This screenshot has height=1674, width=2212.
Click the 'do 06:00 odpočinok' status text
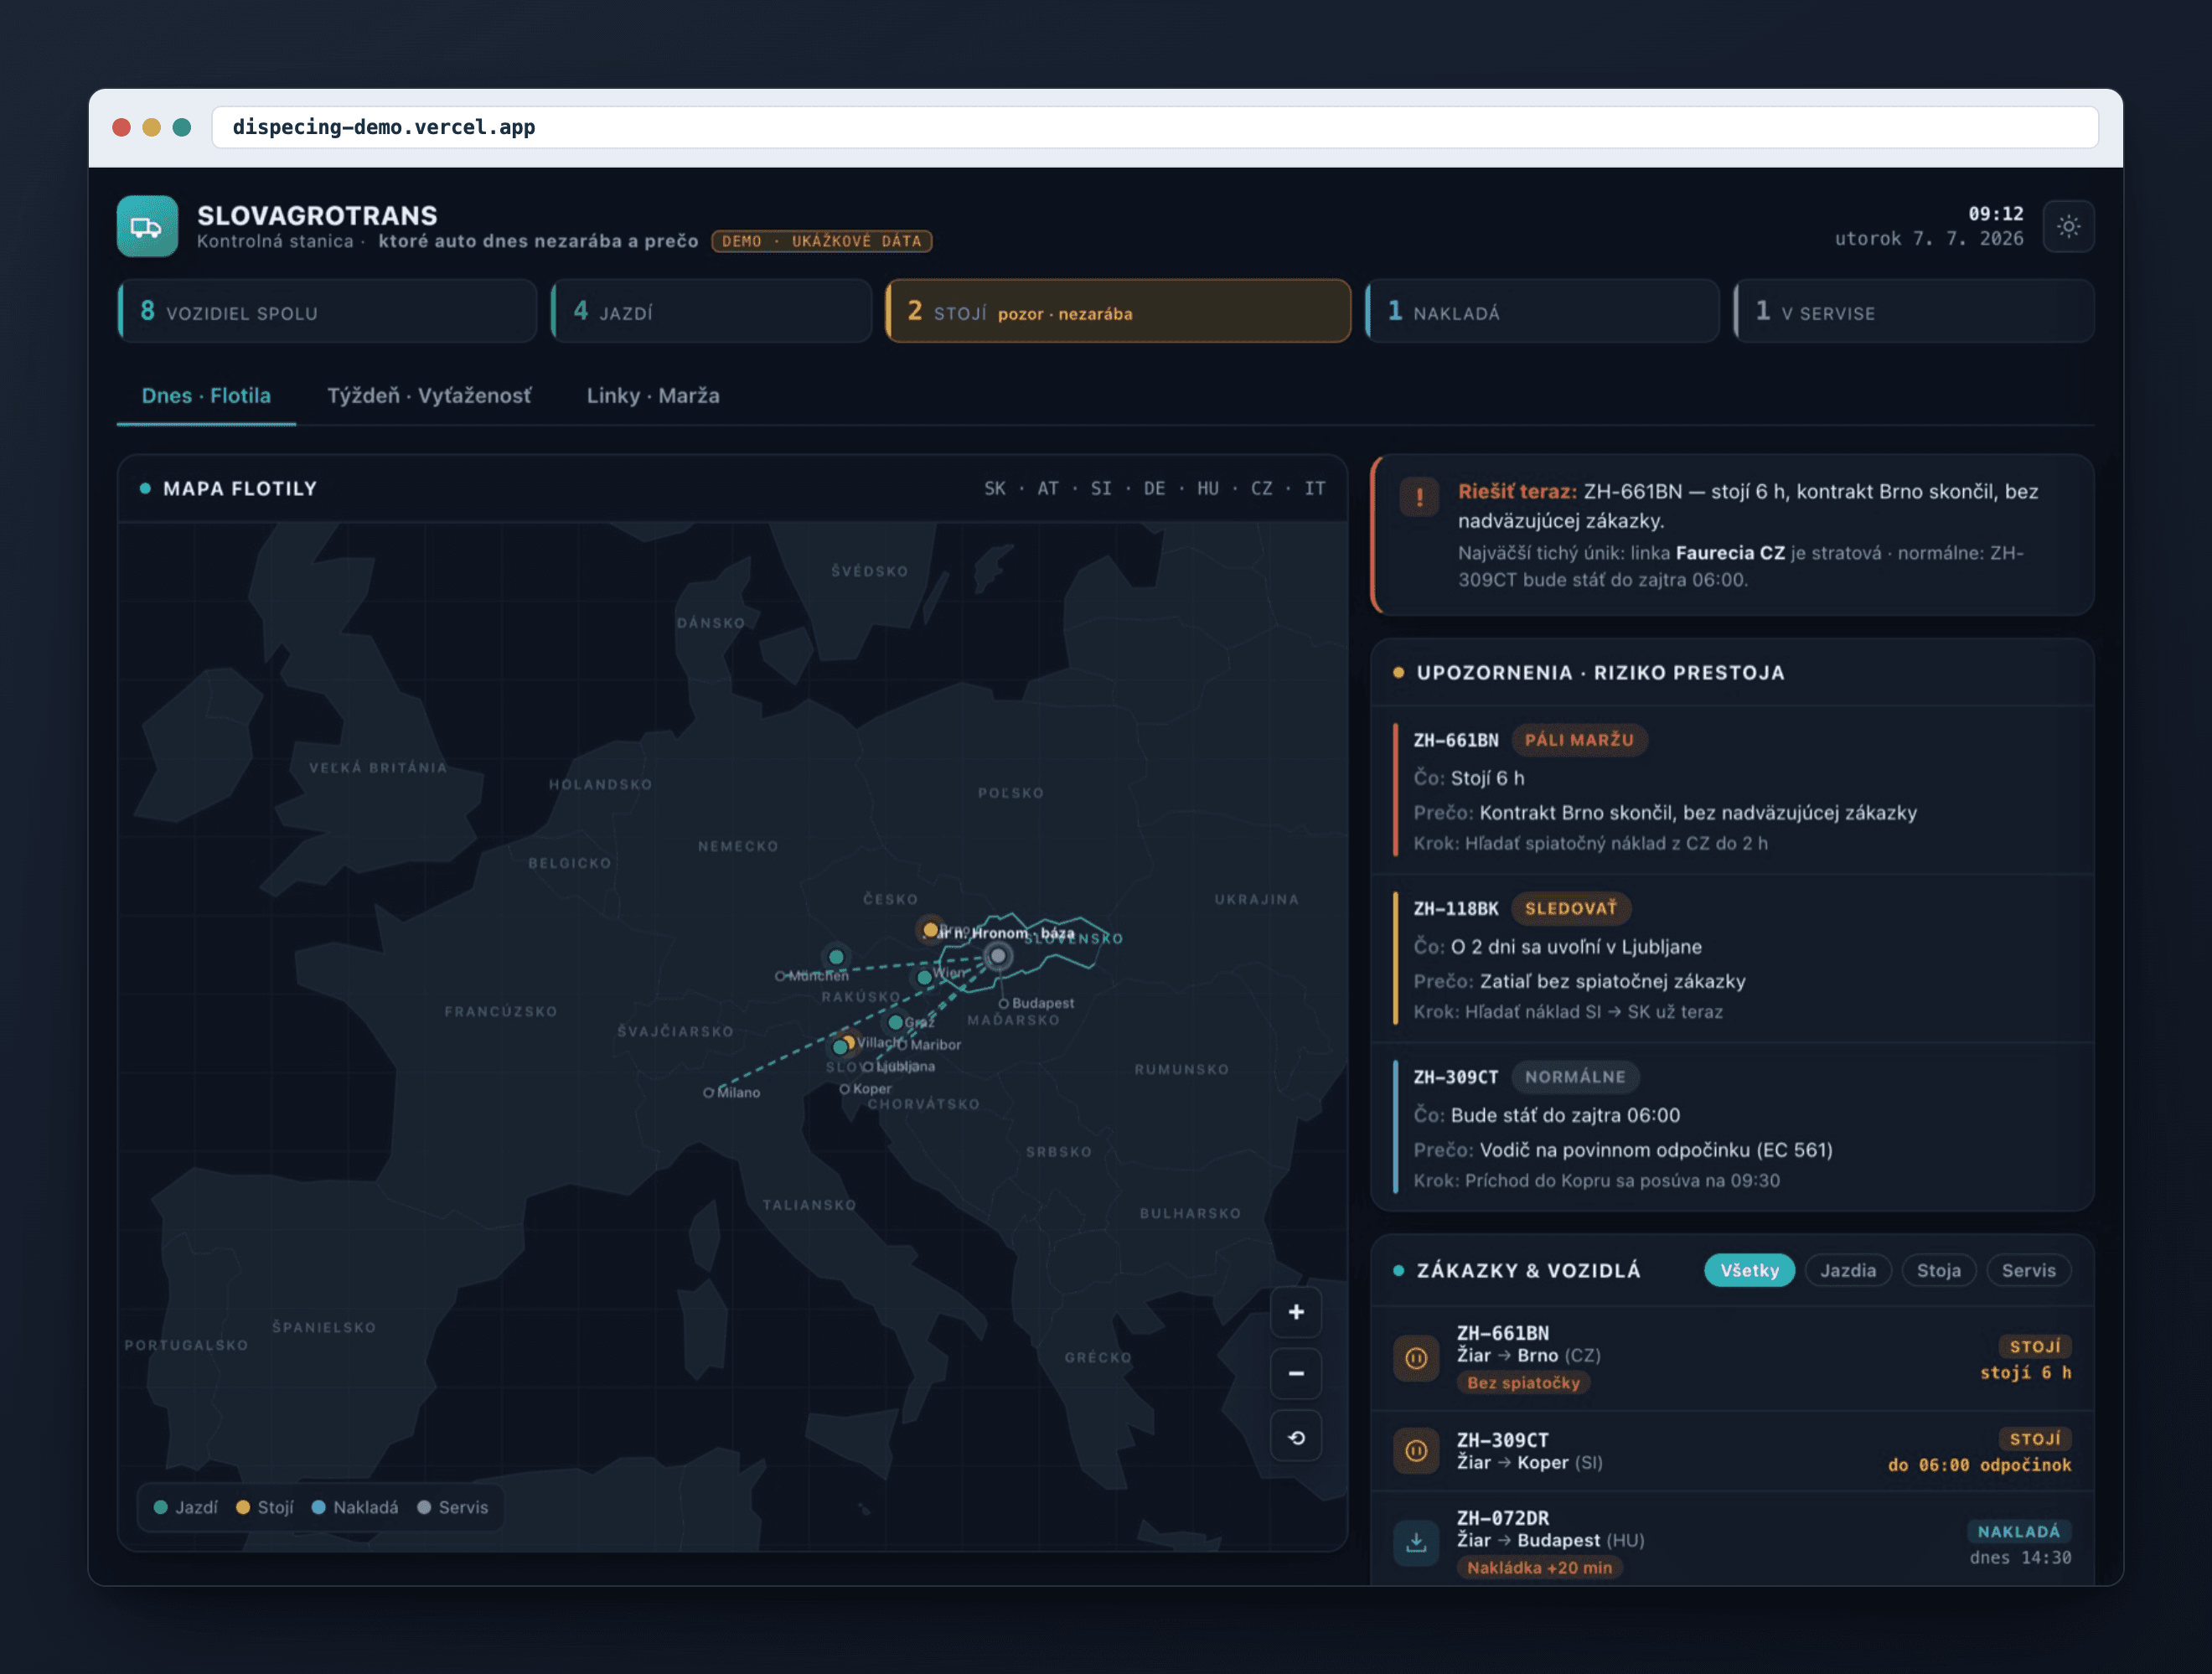pos(1979,1465)
